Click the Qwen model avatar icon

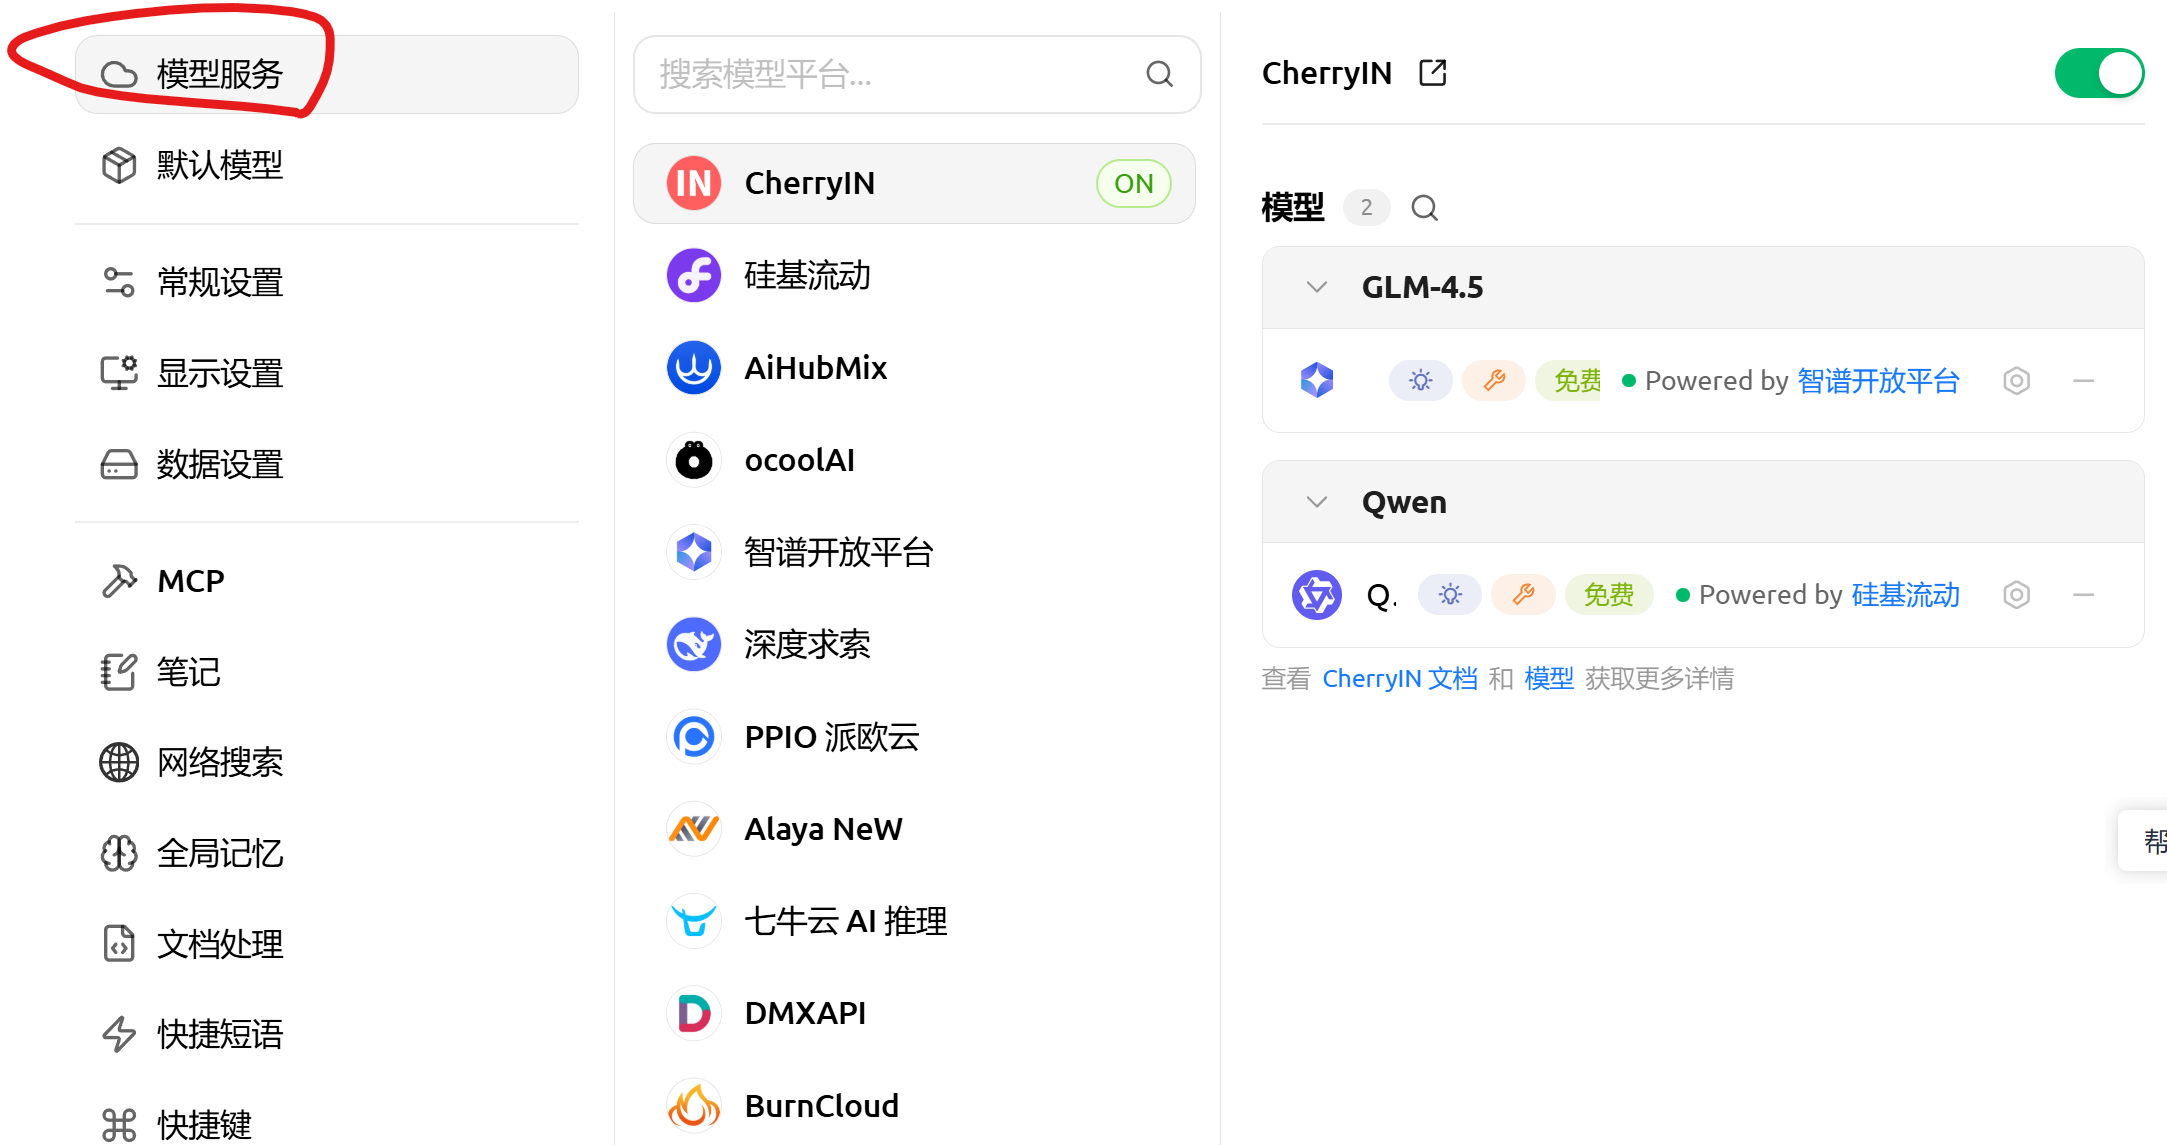[x=1317, y=595]
